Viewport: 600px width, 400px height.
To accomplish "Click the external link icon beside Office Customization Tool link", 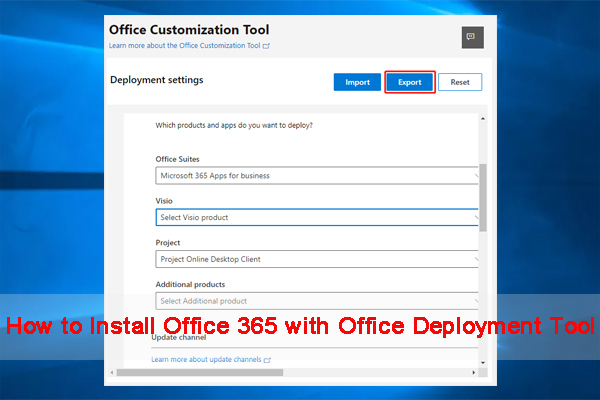I will (x=266, y=46).
